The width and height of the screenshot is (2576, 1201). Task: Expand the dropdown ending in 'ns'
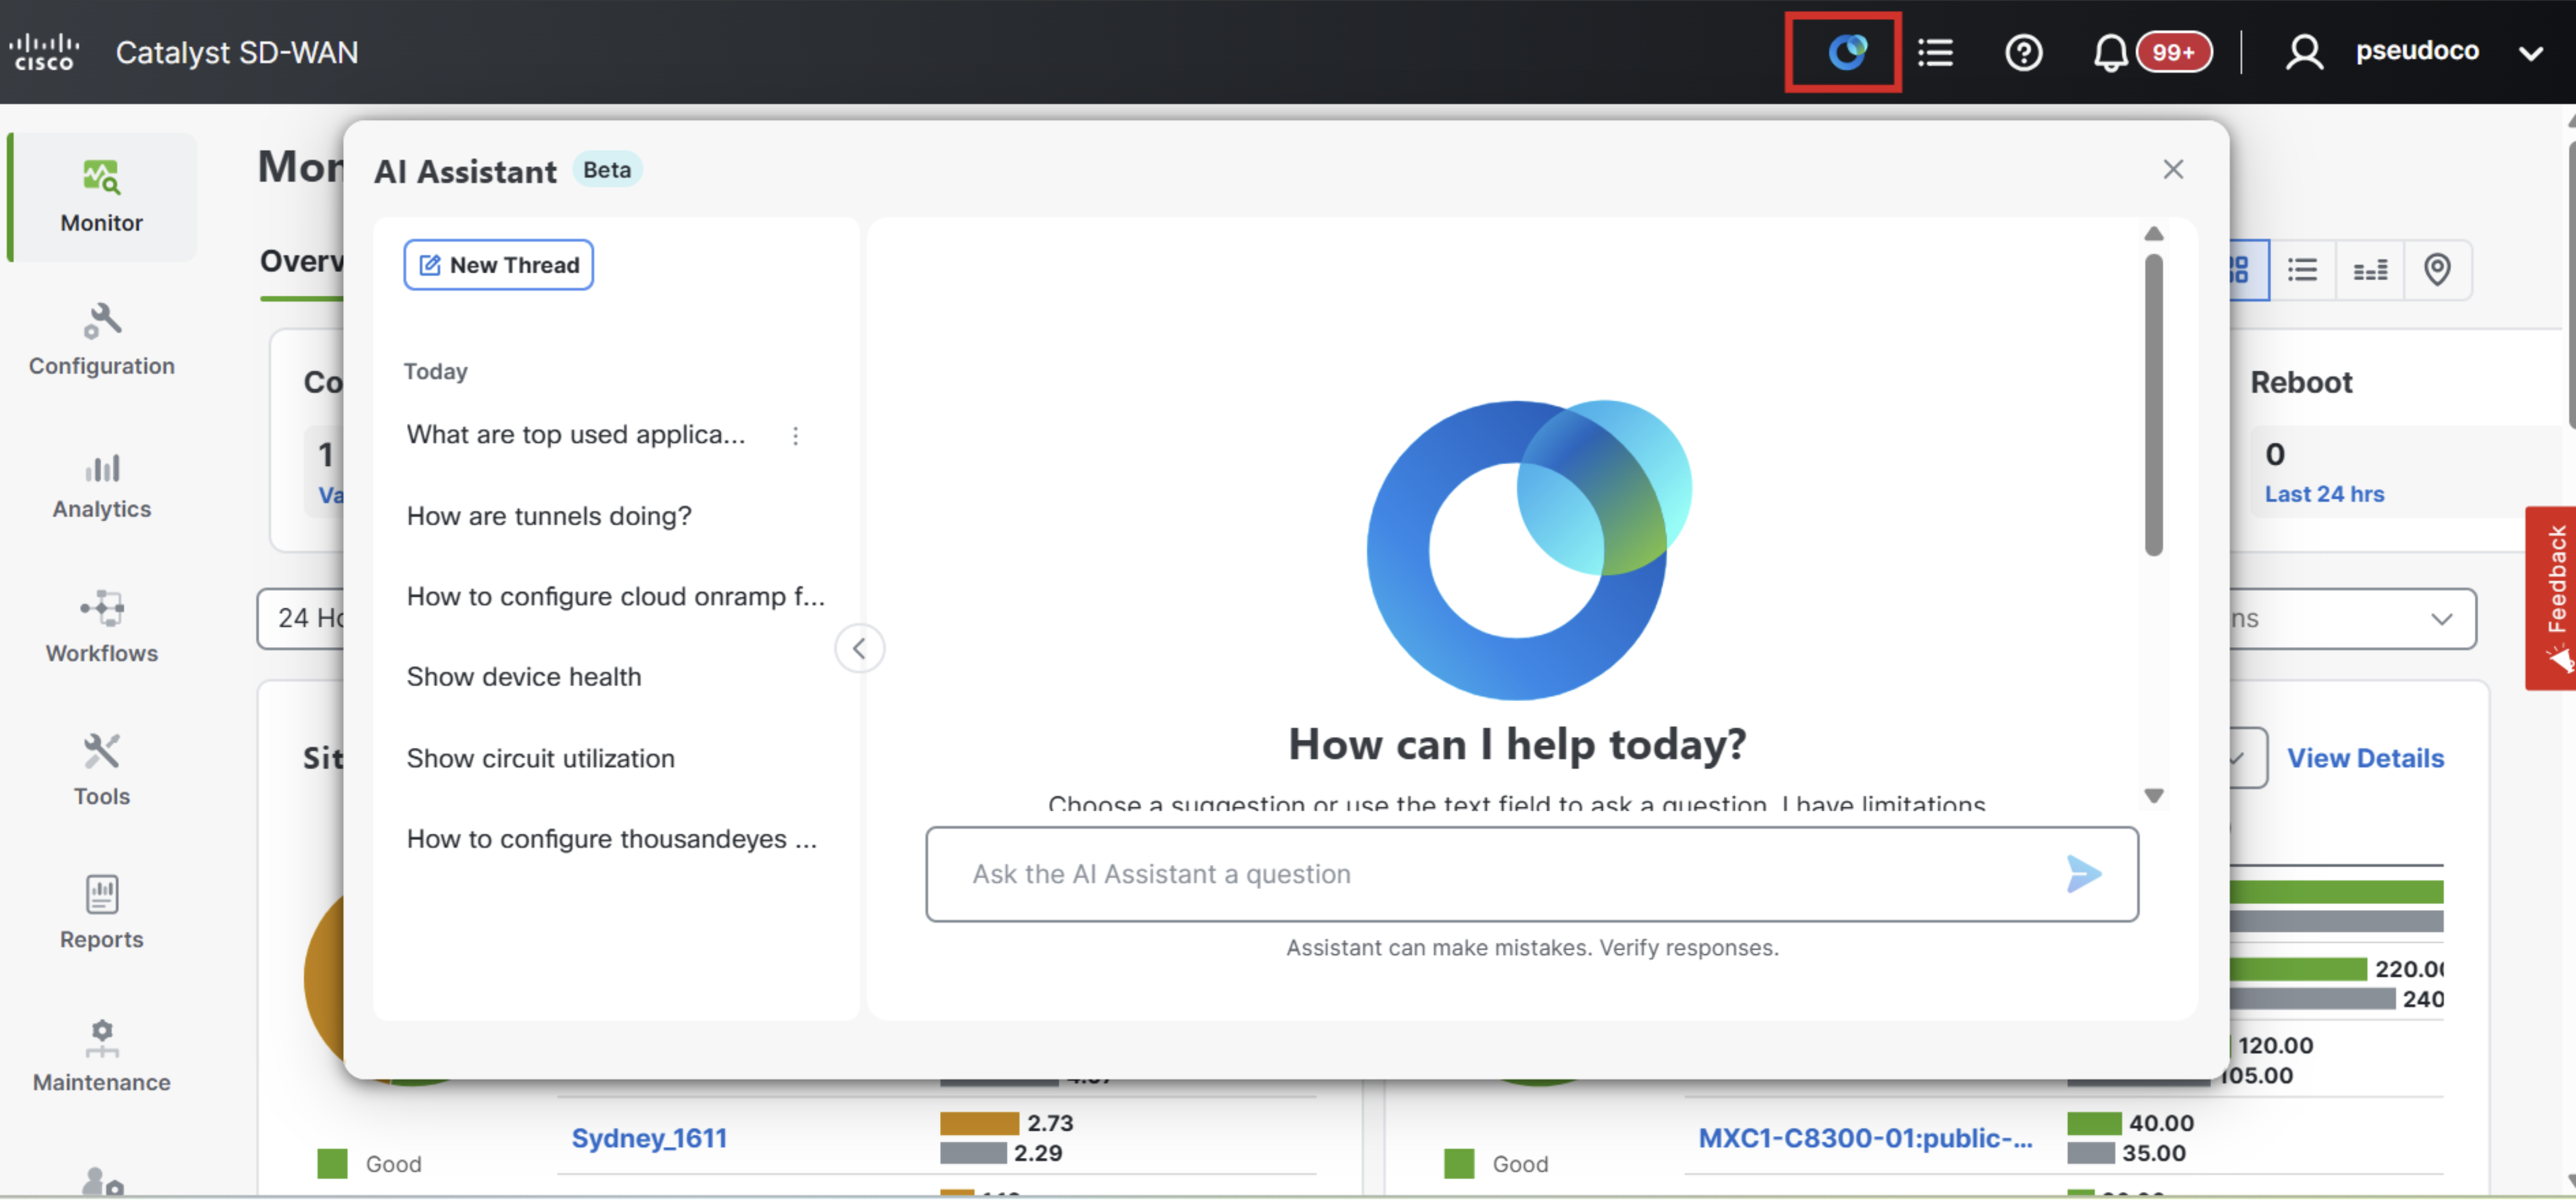tap(2352, 619)
